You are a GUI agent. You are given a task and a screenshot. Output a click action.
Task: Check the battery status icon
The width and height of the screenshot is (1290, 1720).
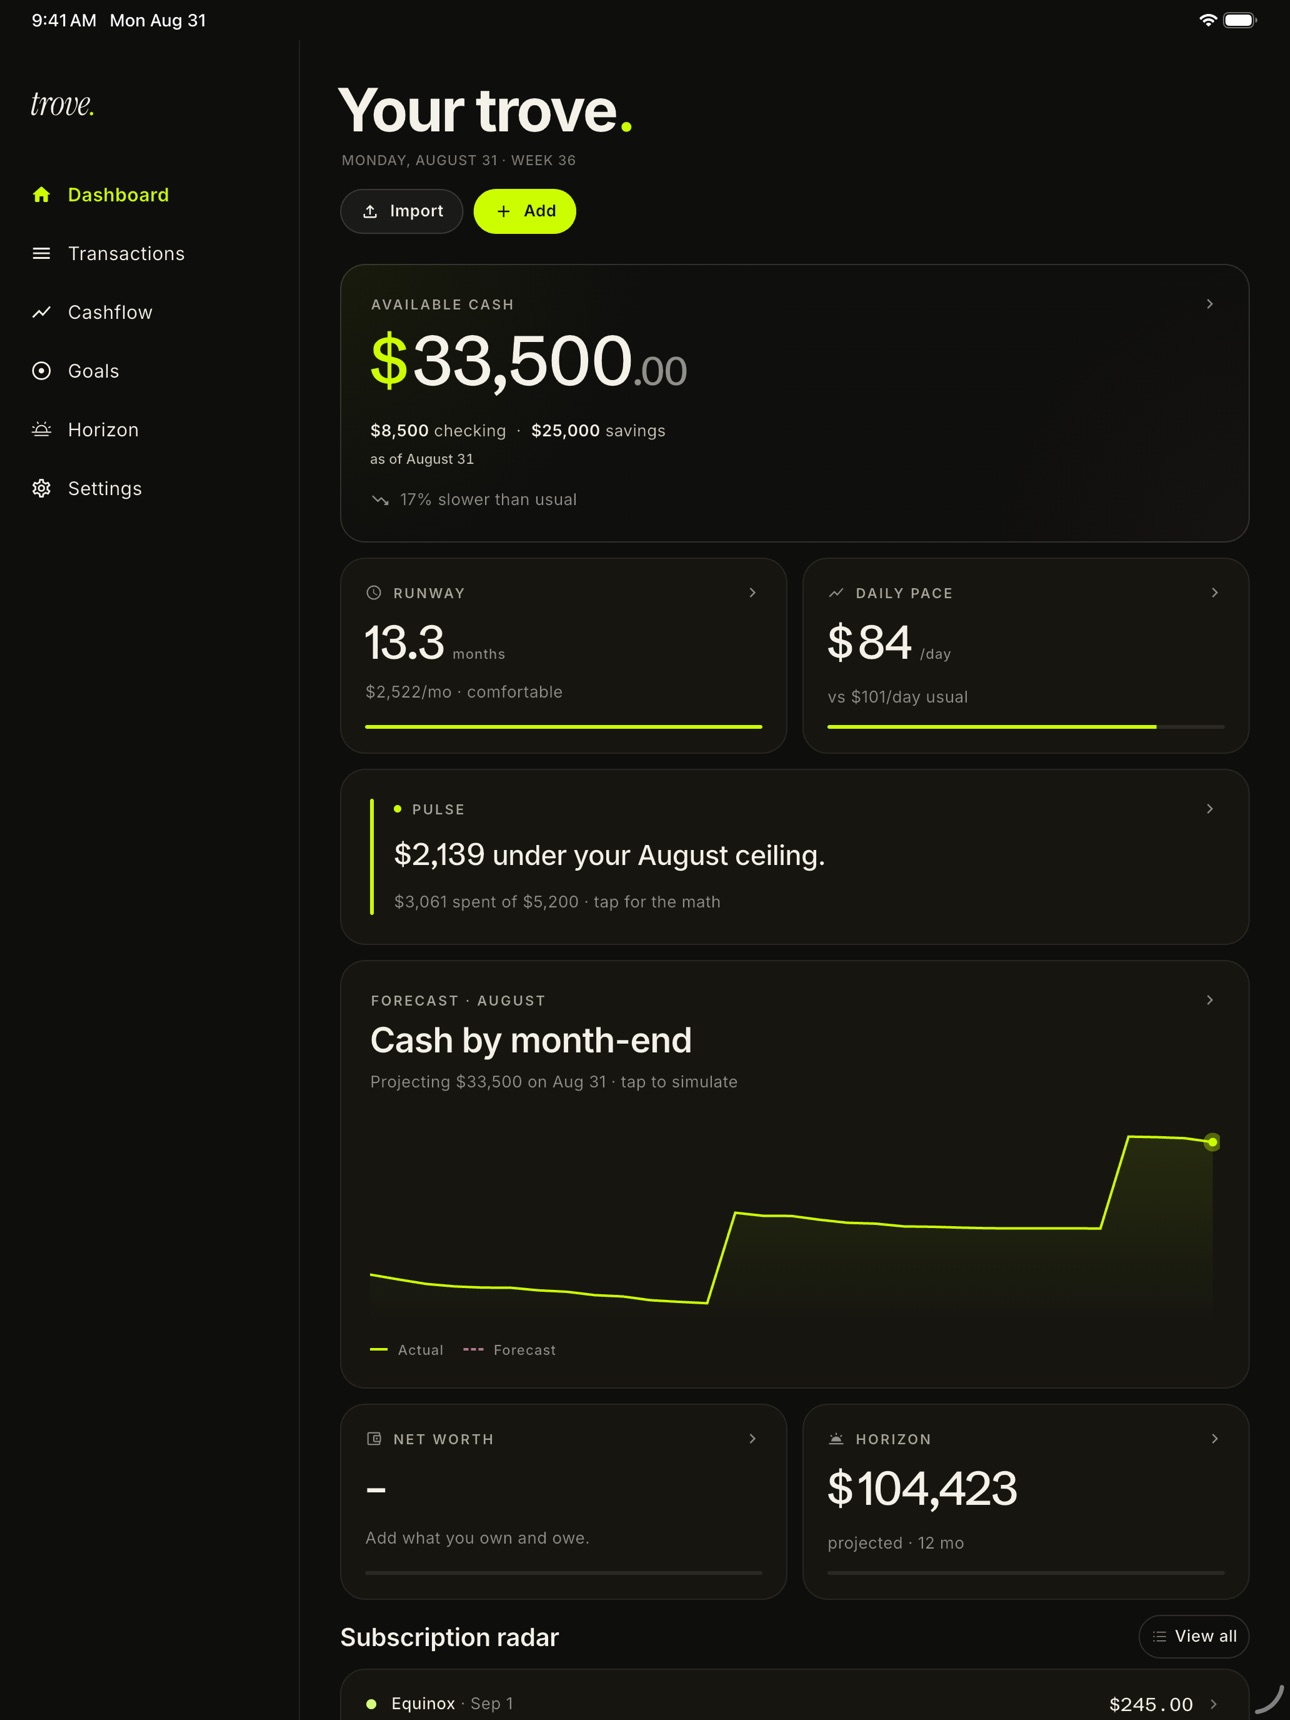1240,20
